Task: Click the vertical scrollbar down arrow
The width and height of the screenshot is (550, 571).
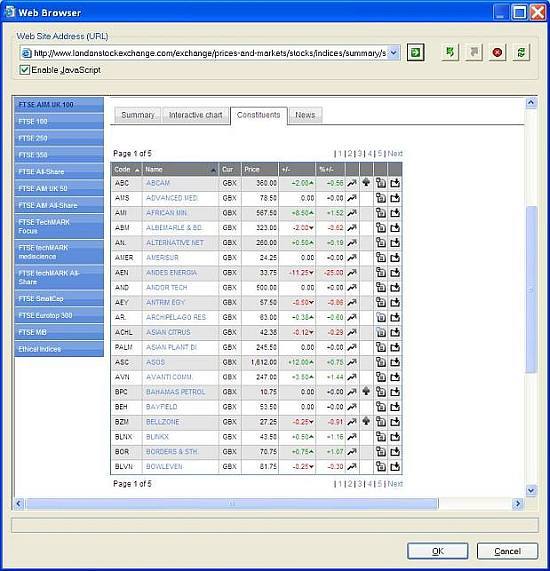Action: tap(531, 491)
